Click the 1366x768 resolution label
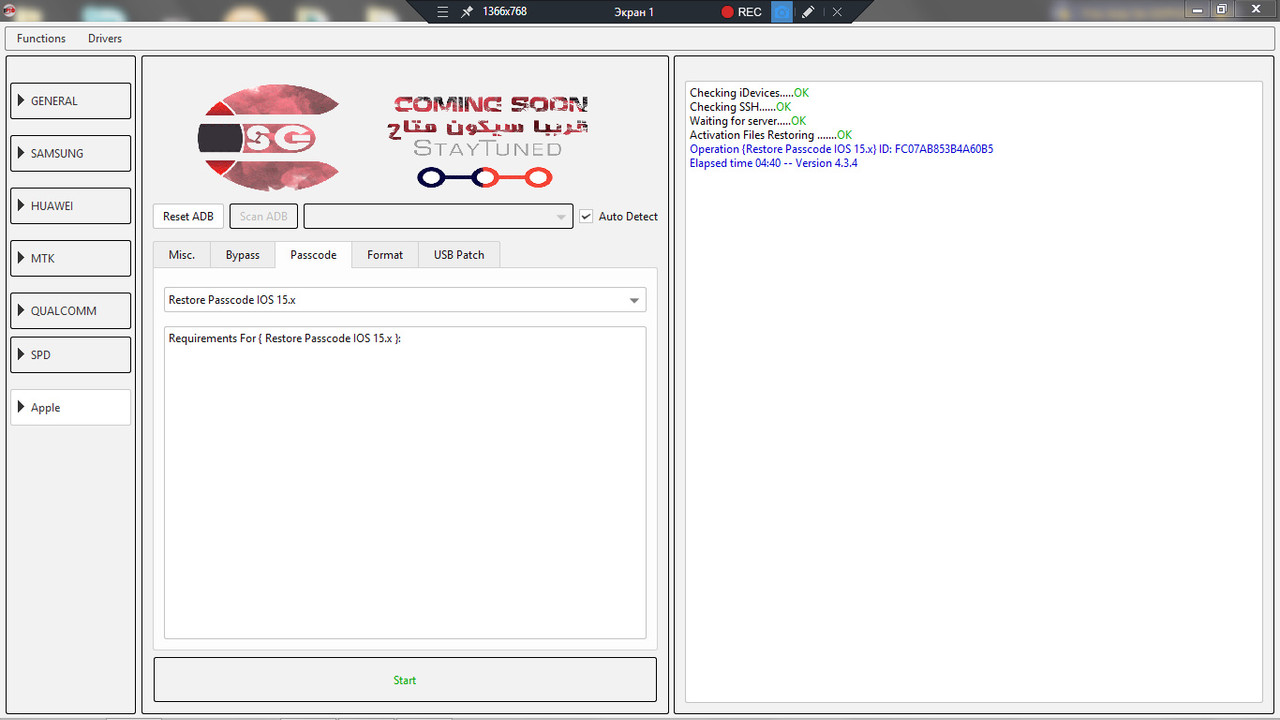Image resolution: width=1280 pixels, height=720 pixels. [505, 12]
